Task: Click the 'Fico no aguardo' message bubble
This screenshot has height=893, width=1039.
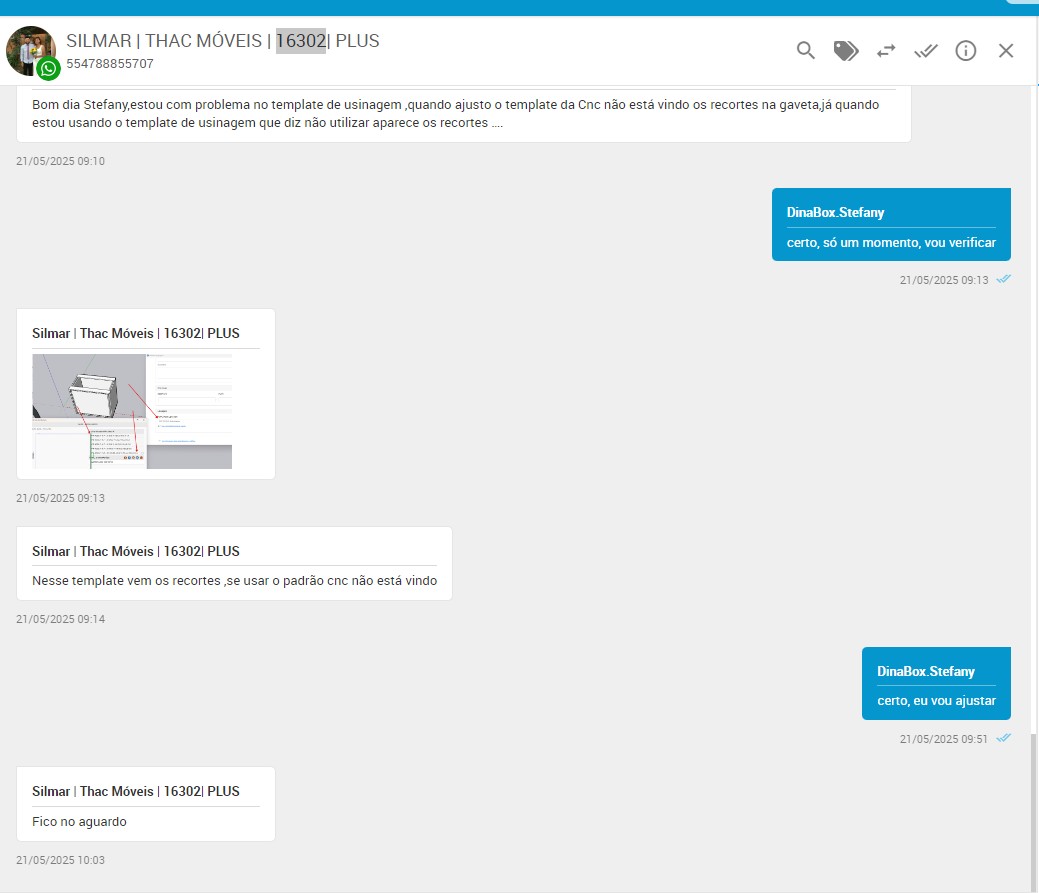Action: pyautogui.click(x=80, y=822)
